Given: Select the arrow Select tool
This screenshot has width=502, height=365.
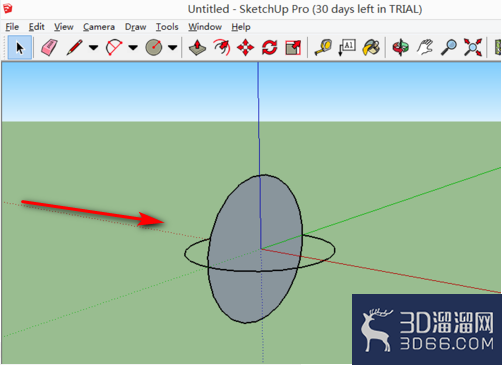Looking at the screenshot, I should coord(20,47).
